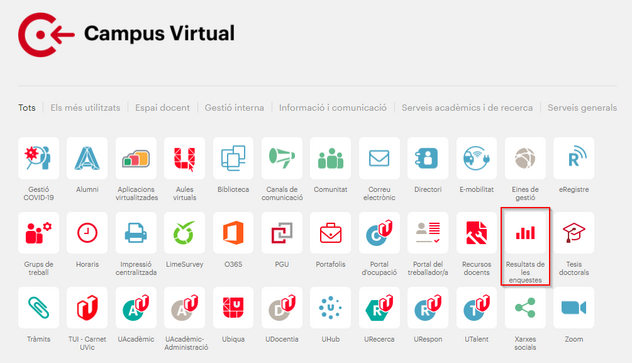Select the Correu electrònic envelope icon
Viewport: 632px width, 363px height.
coord(379,158)
